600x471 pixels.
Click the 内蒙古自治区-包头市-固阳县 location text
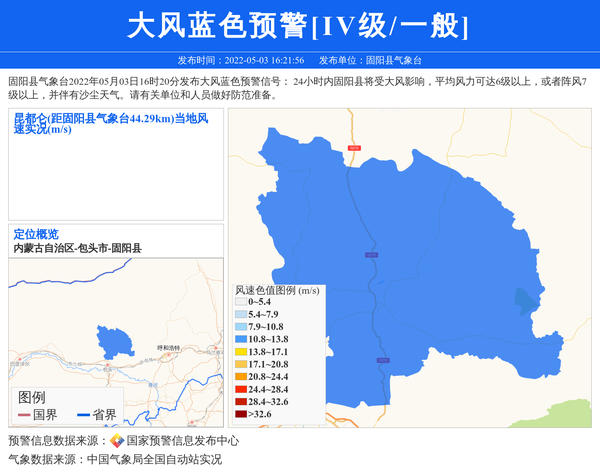(x=77, y=248)
